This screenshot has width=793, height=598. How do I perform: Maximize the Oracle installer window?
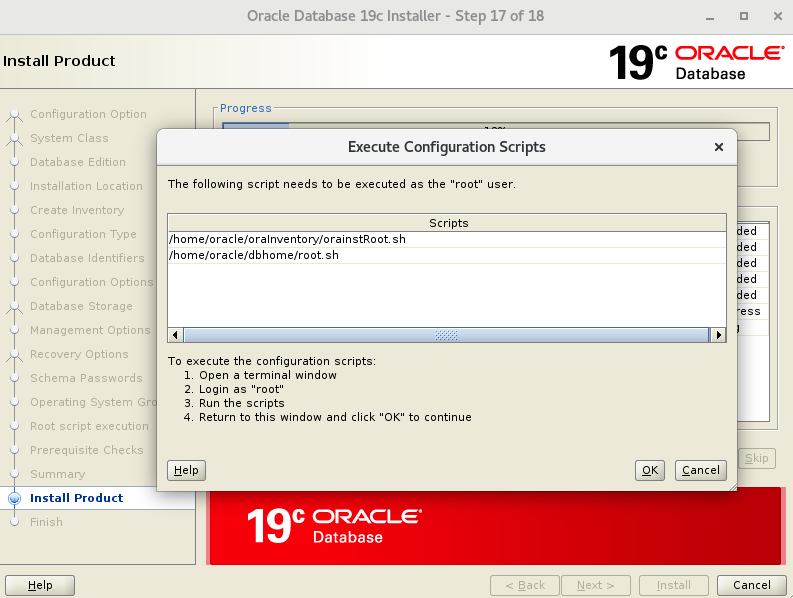[x=743, y=16]
